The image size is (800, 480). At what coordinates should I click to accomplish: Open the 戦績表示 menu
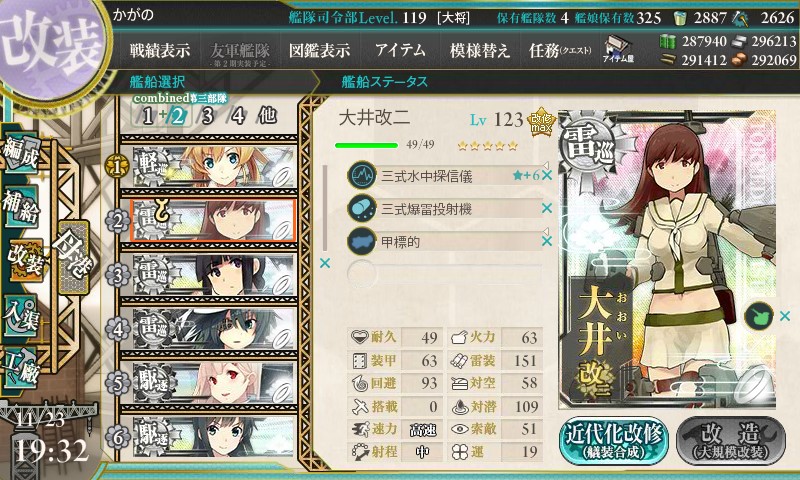click(160, 50)
